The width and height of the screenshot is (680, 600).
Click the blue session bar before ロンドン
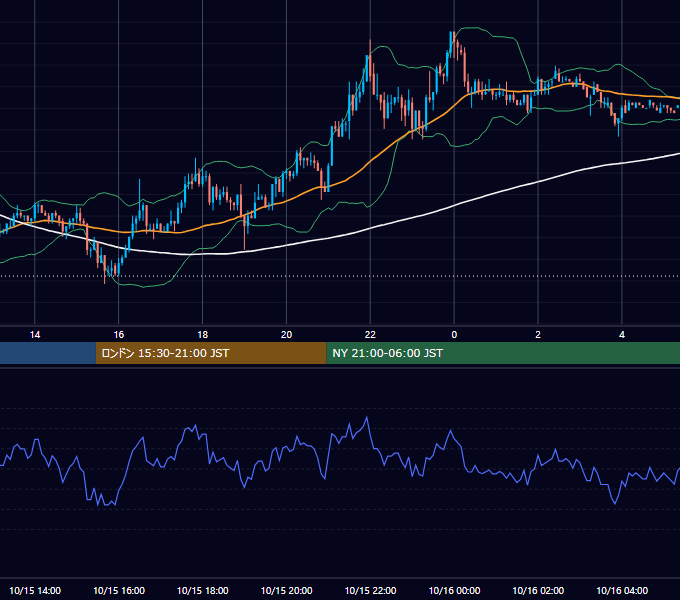(x=48, y=353)
